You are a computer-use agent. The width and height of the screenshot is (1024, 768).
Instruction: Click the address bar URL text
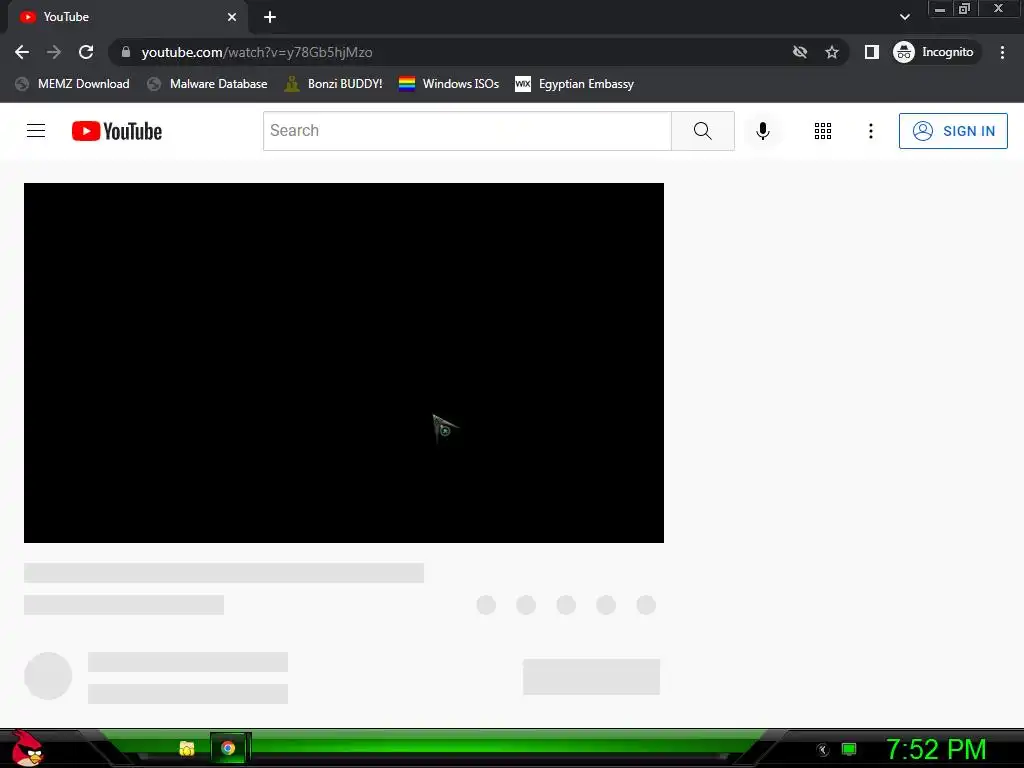257,52
